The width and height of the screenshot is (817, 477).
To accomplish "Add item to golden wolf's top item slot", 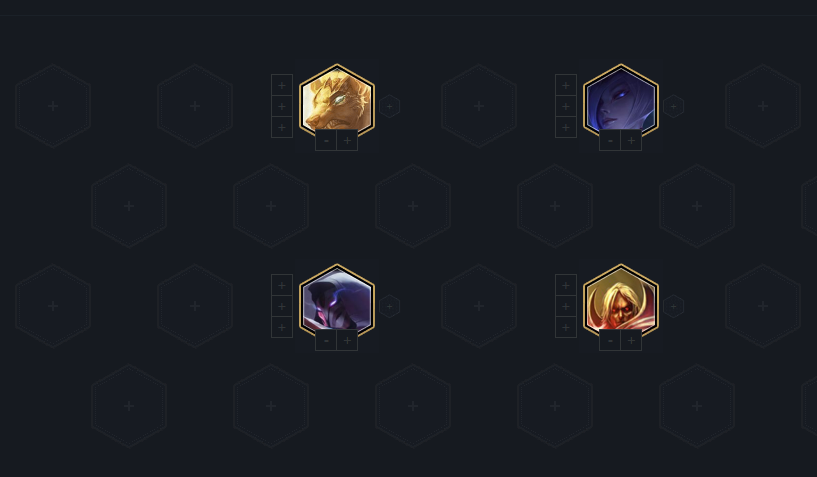I will [282, 85].
